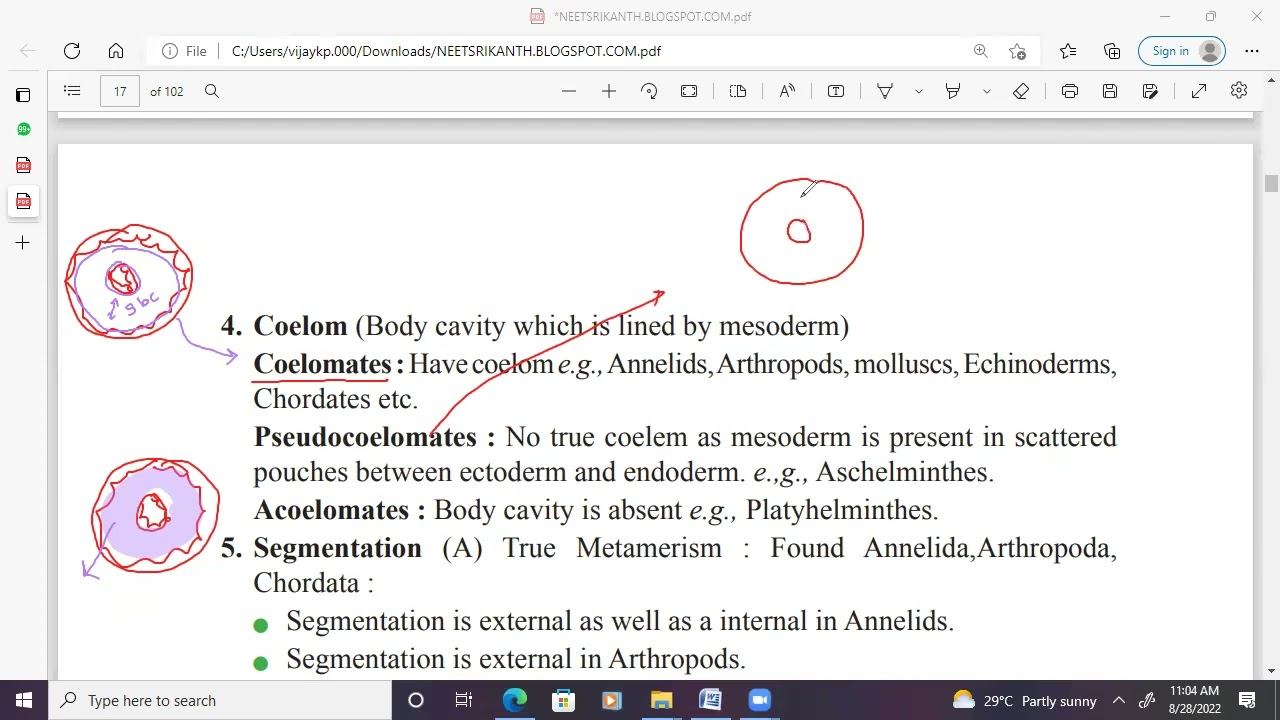Select the active PDF sidebar tab

point(23,201)
